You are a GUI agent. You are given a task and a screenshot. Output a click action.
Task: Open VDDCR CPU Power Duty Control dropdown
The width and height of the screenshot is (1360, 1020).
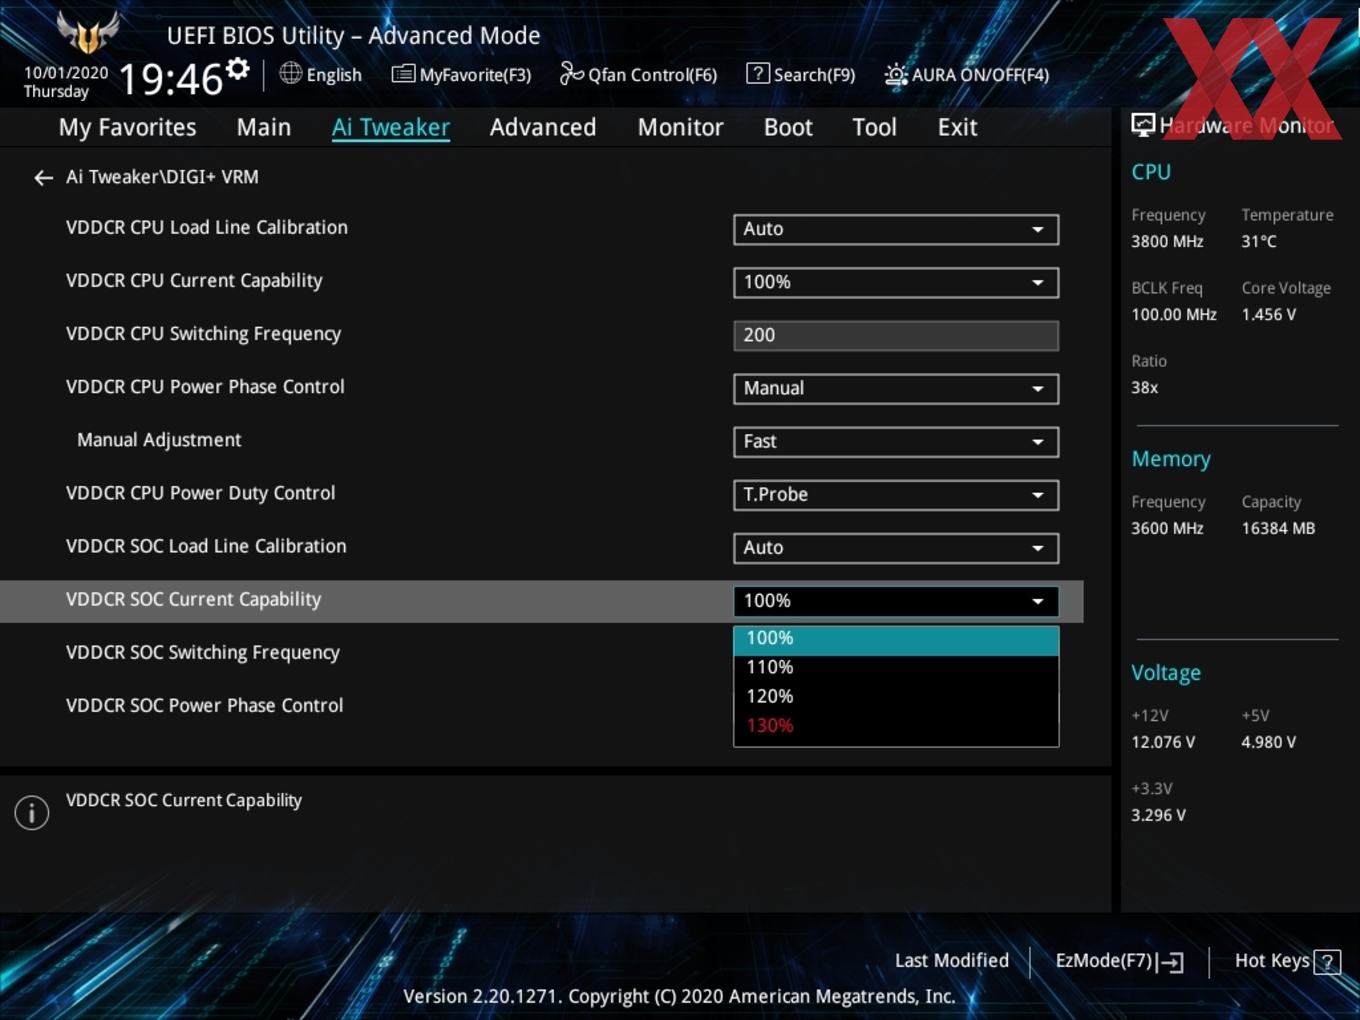[x=896, y=494]
